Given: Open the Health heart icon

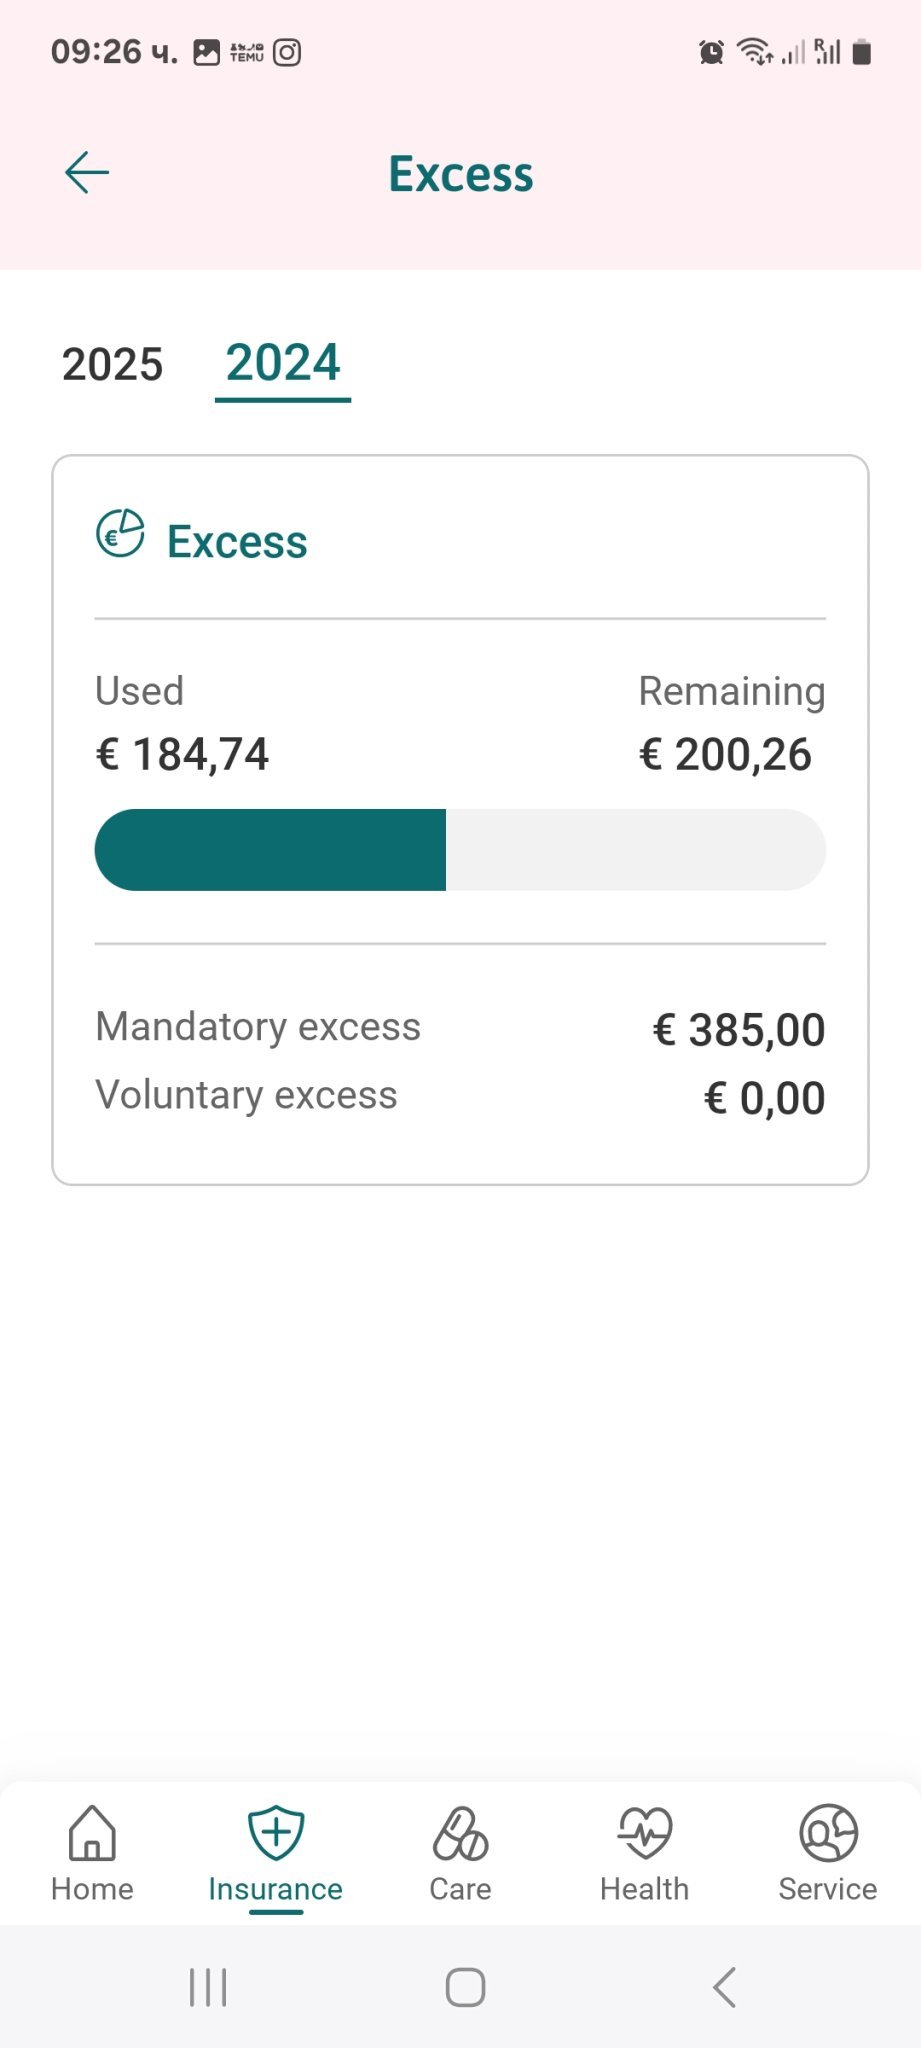Looking at the screenshot, I should (645, 1833).
